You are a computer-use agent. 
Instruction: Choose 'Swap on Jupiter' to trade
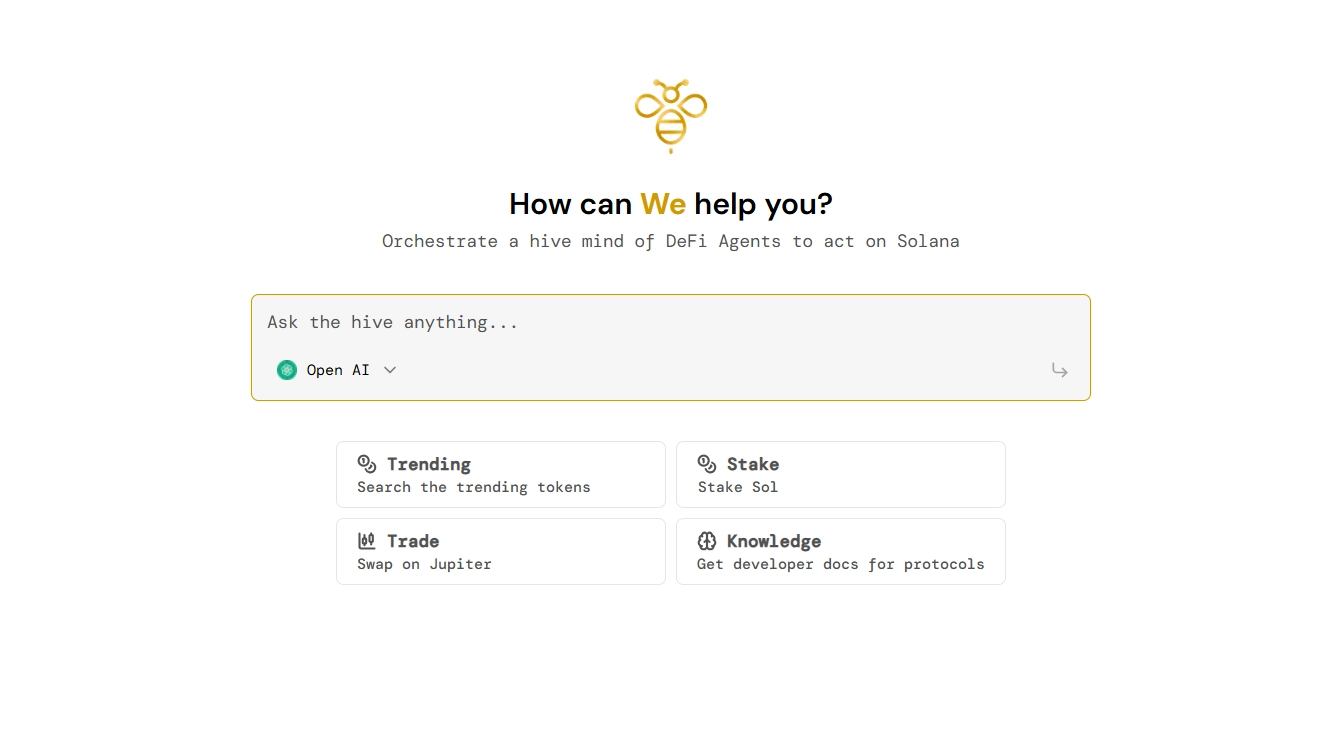coord(424,564)
